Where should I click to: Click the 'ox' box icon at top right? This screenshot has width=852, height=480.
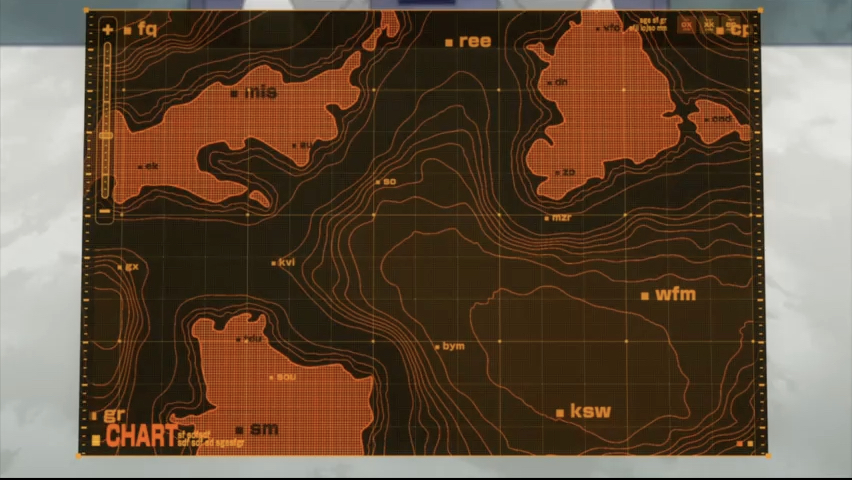pos(687,25)
